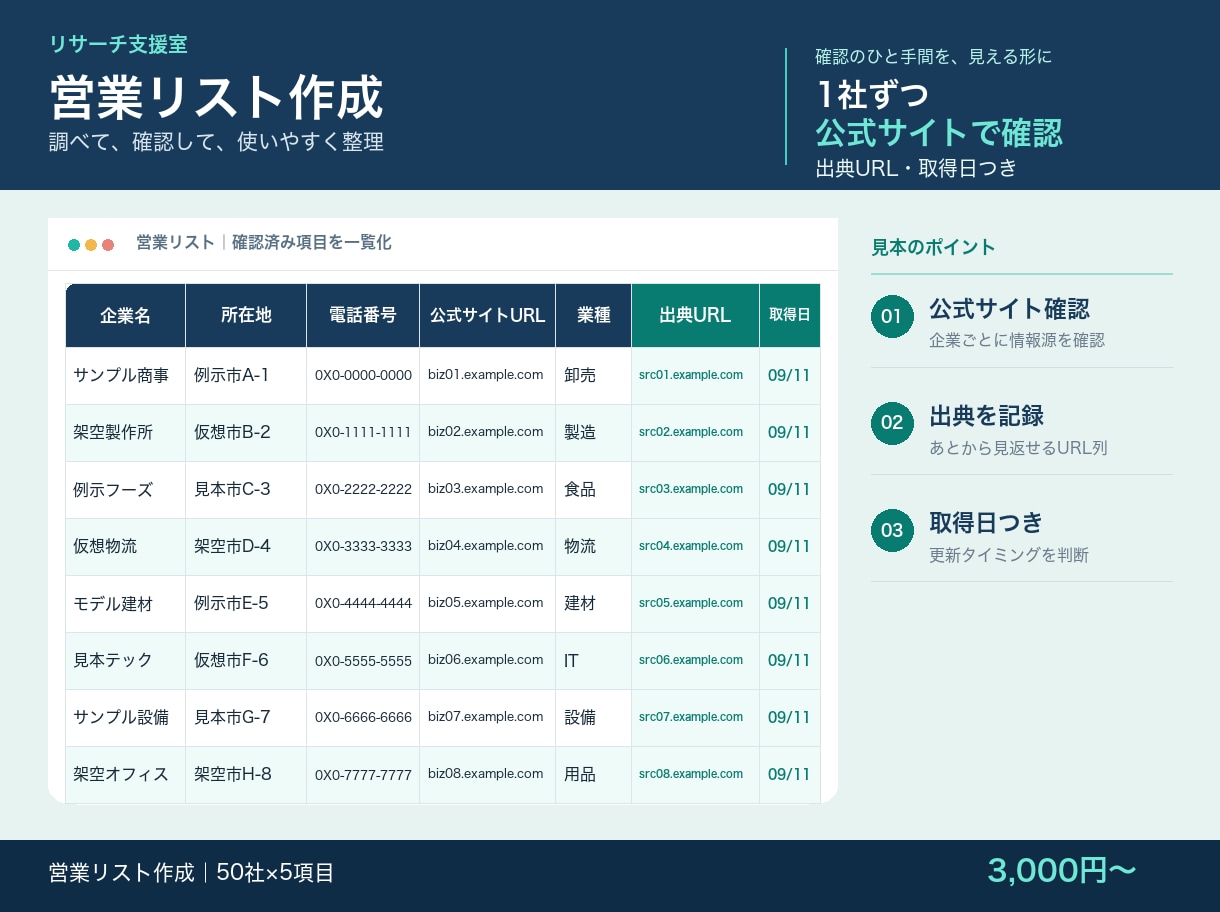Click phone number 0X0-0000-0000

click(363, 376)
